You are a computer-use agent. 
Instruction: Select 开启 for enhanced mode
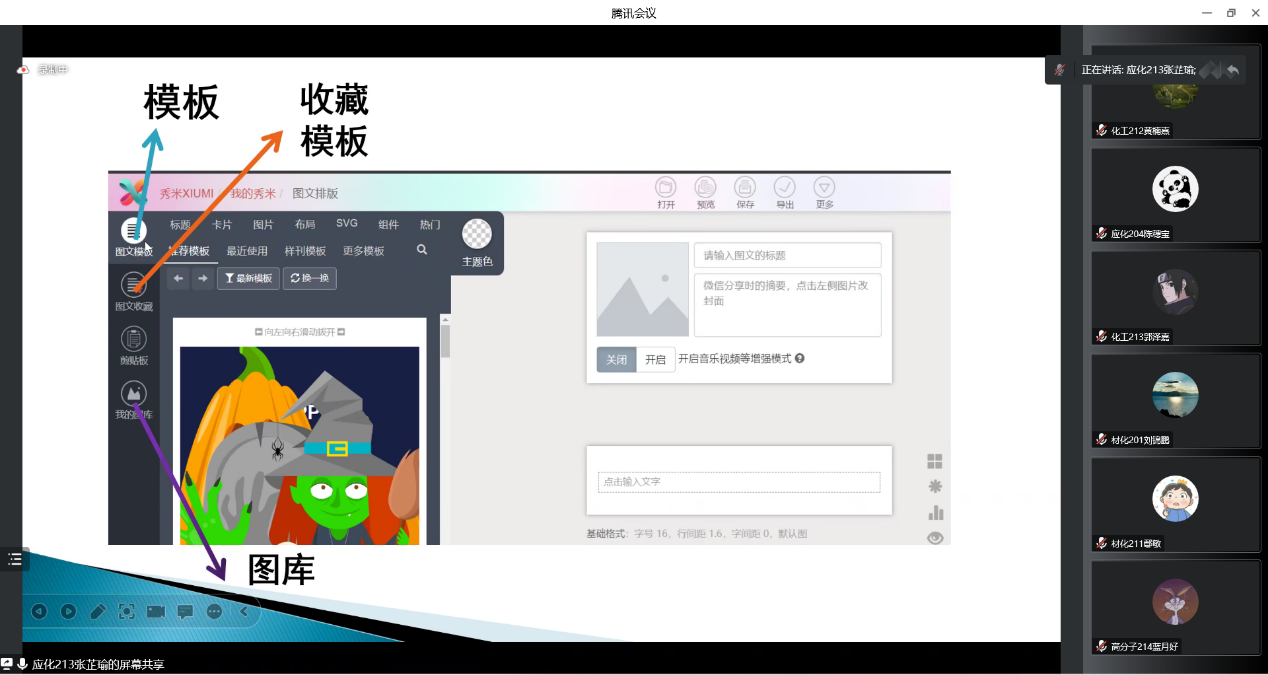click(x=655, y=360)
